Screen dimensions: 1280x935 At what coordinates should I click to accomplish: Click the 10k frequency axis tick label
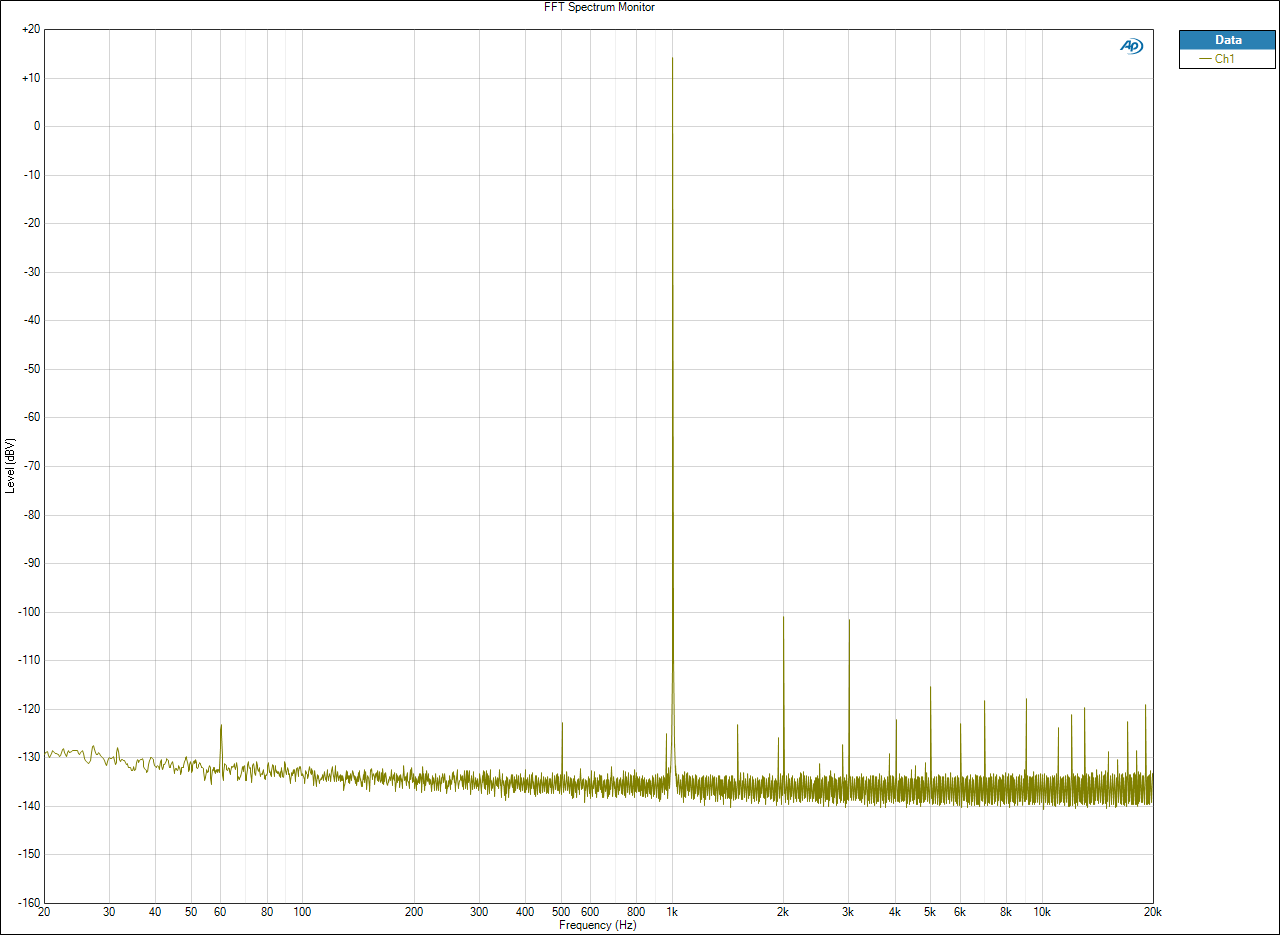[1042, 912]
